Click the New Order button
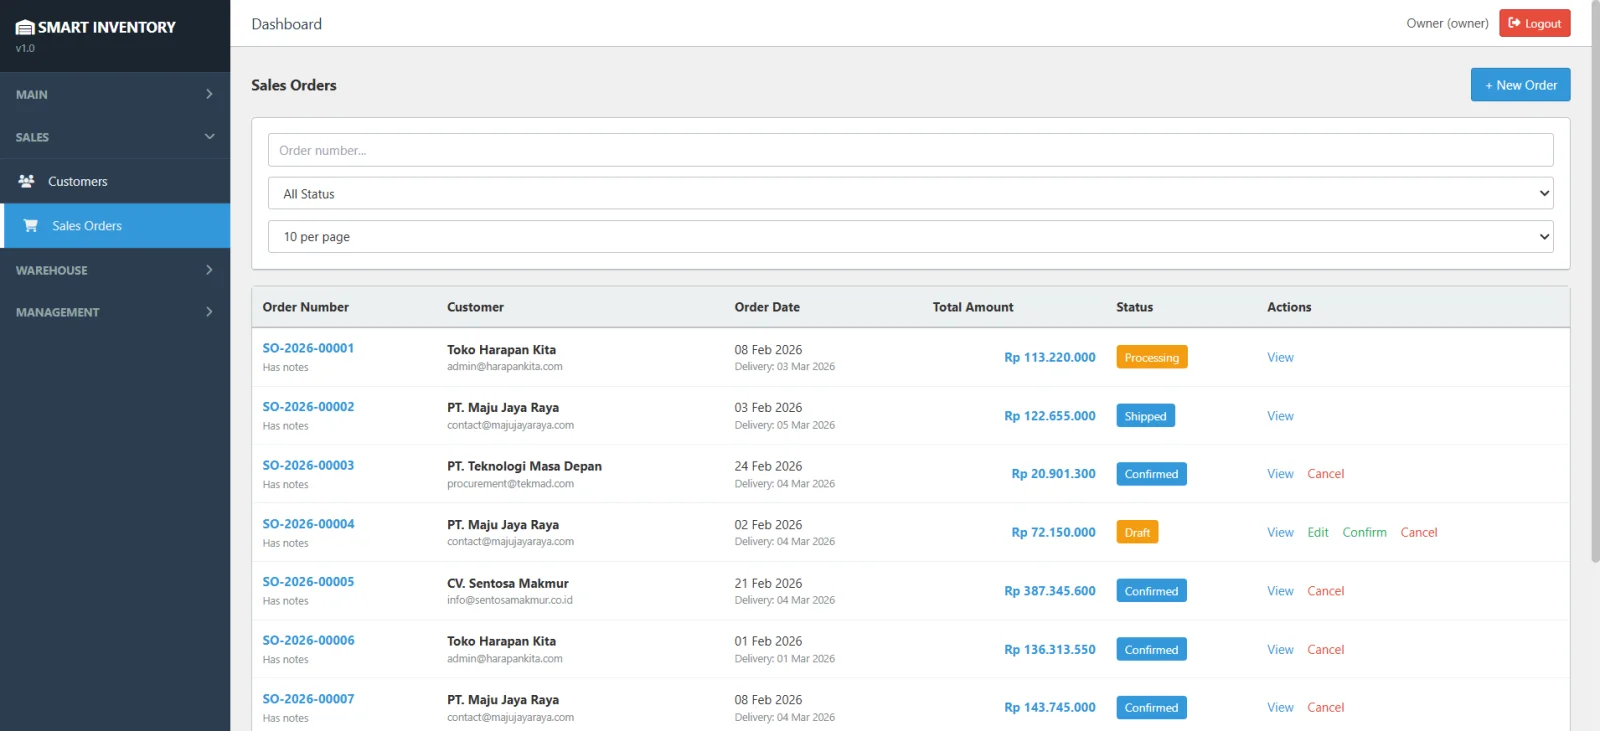Viewport: 1600px width, 731px height. (1520, 85)
